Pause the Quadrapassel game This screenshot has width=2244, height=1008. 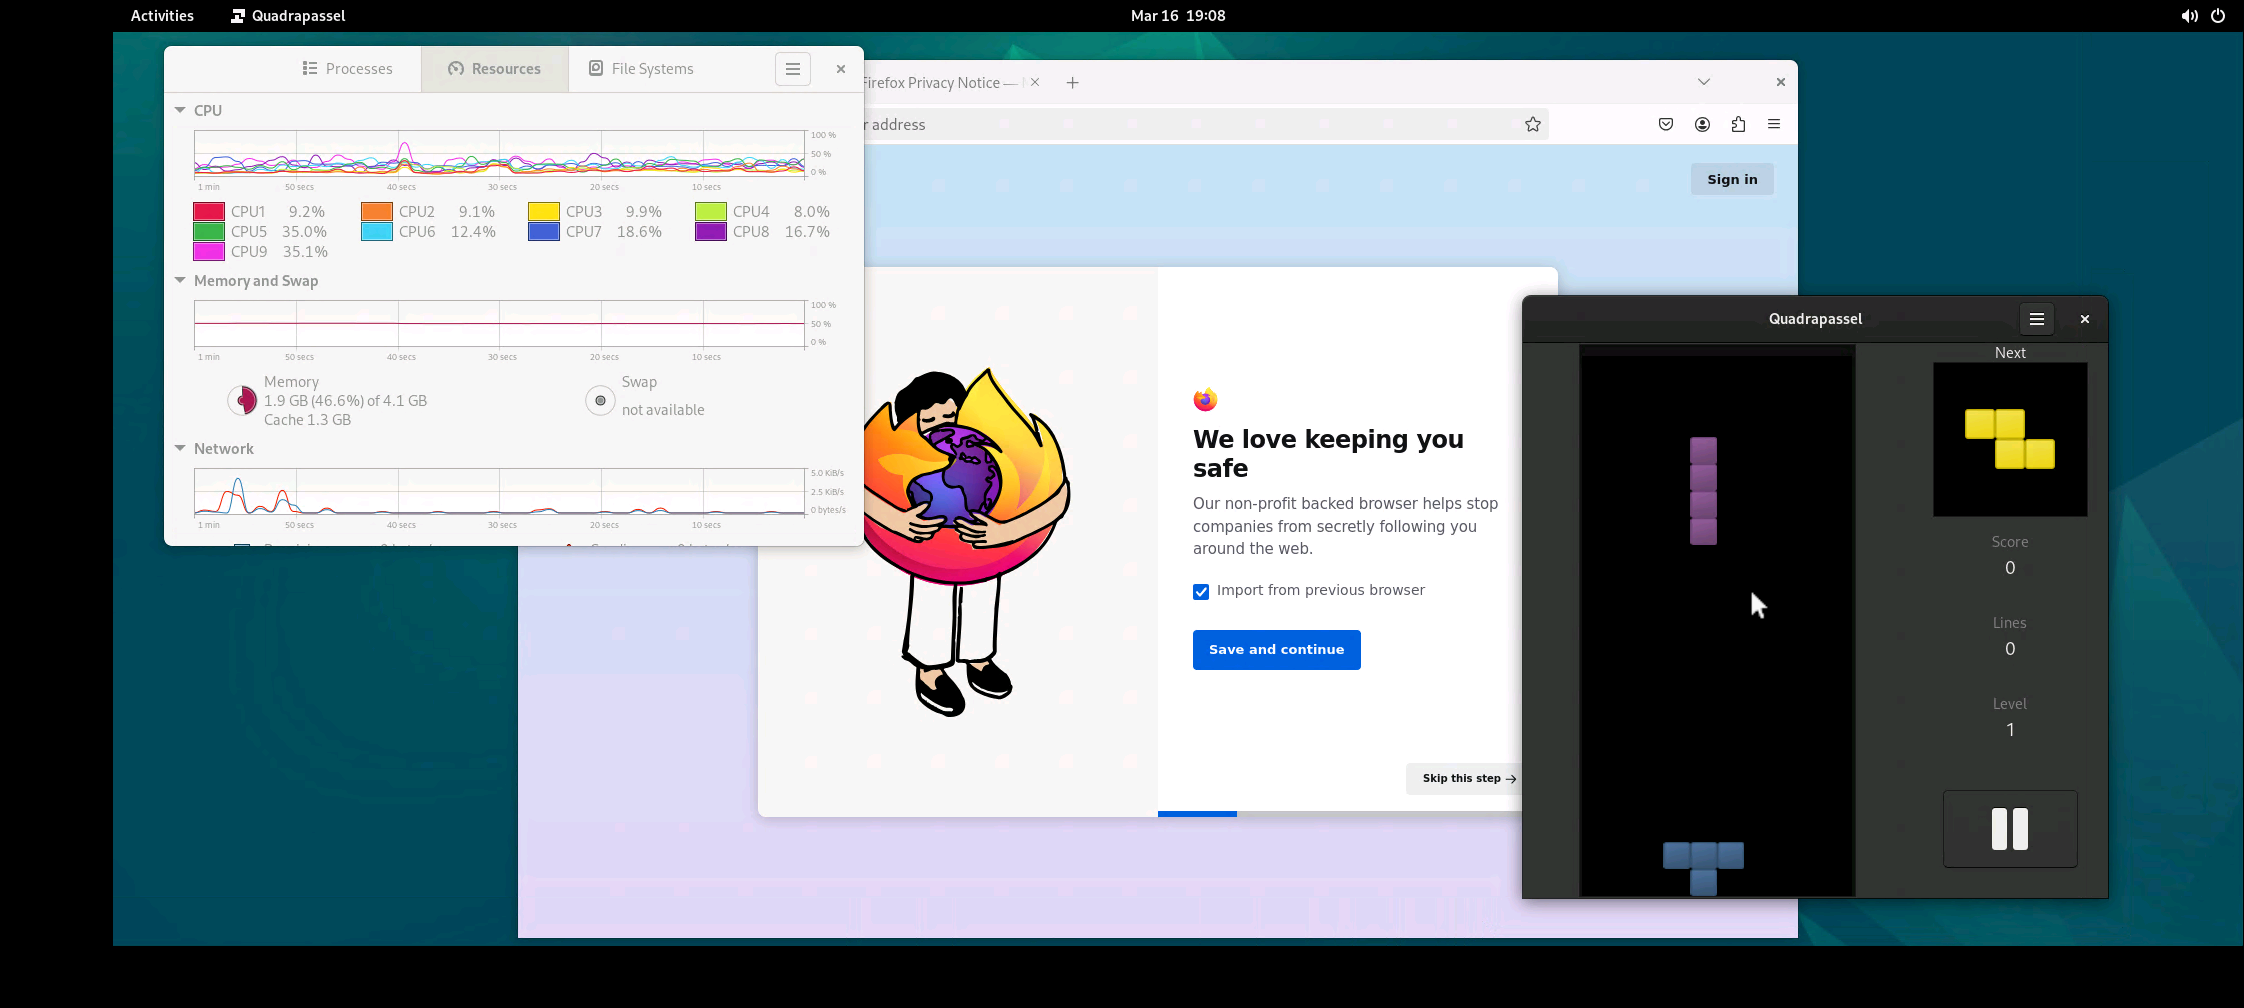2010,829
